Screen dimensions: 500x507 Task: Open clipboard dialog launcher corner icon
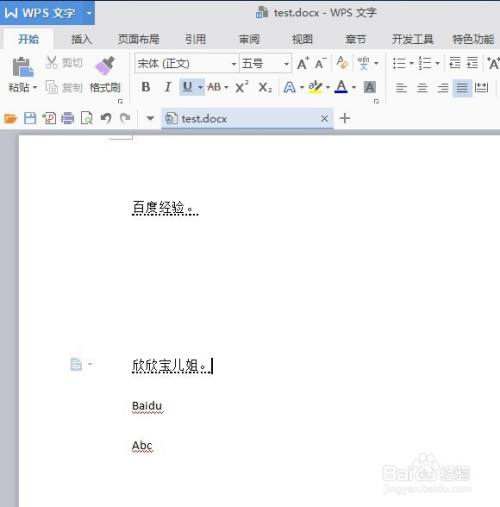click(x=120, y=101)
